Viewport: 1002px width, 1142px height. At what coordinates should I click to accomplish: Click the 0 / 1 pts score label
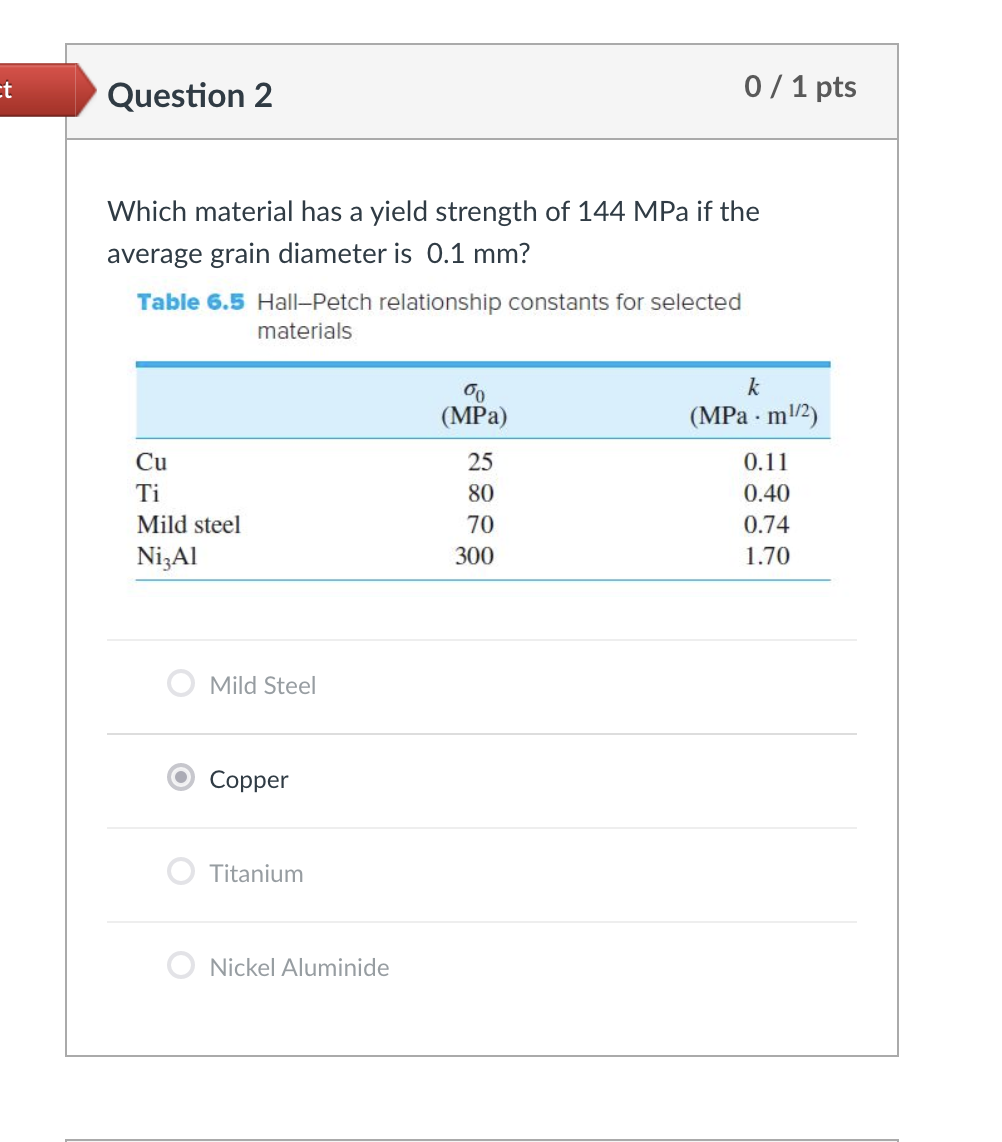click(x=800, y=88)
